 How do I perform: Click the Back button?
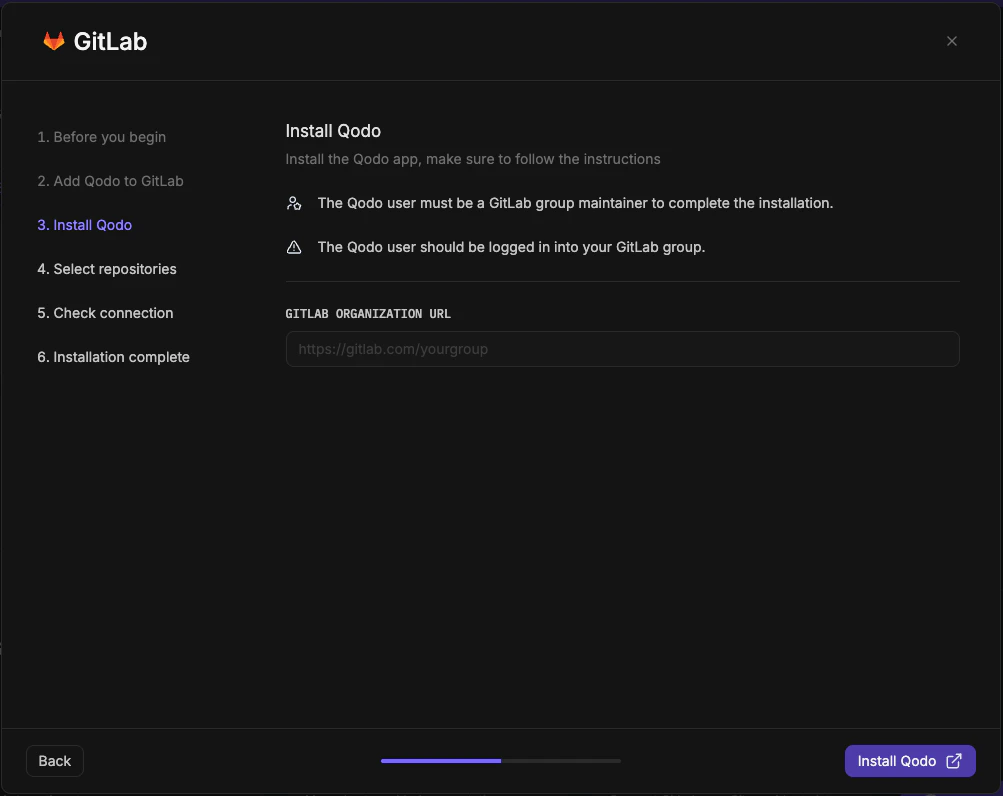pyautogui.click(x=54, y=761)
